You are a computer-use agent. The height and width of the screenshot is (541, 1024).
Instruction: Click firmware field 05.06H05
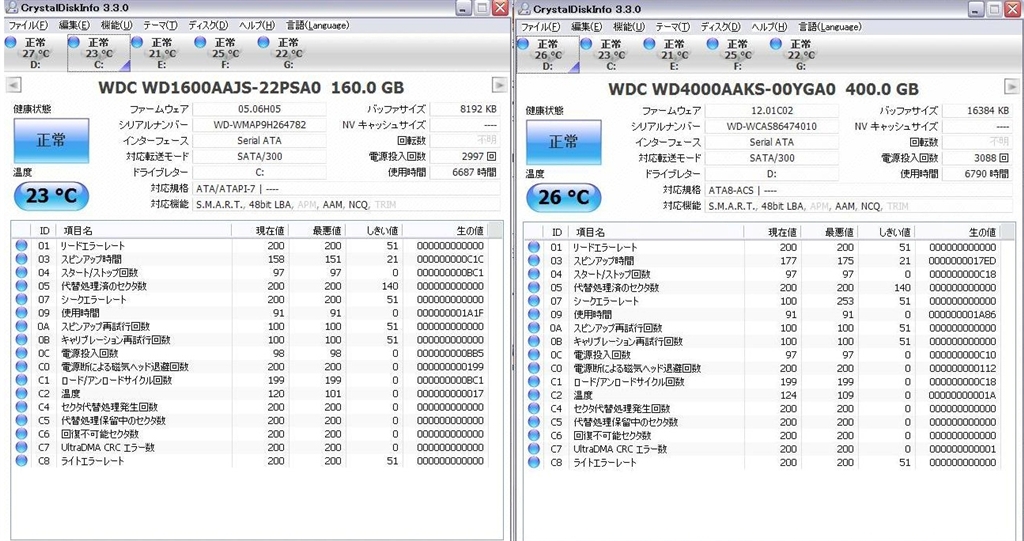point(259,109)
